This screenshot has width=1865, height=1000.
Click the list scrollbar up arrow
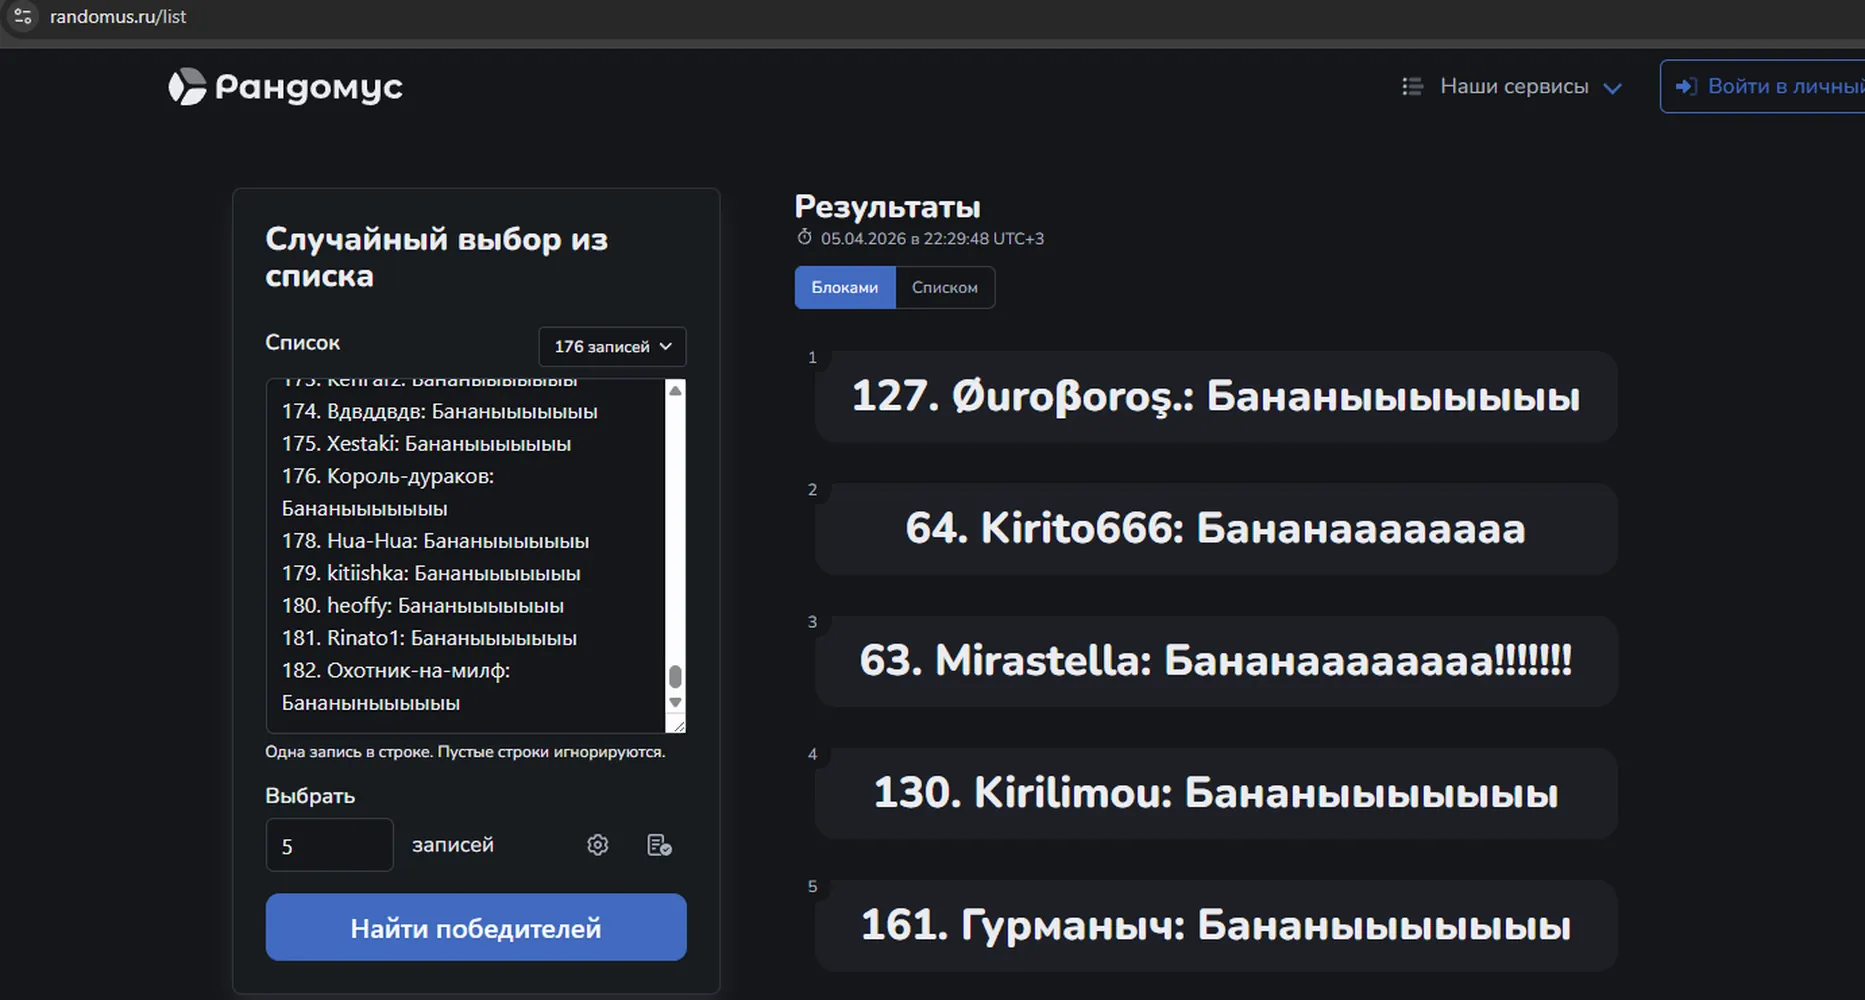(x=675, y=391)
